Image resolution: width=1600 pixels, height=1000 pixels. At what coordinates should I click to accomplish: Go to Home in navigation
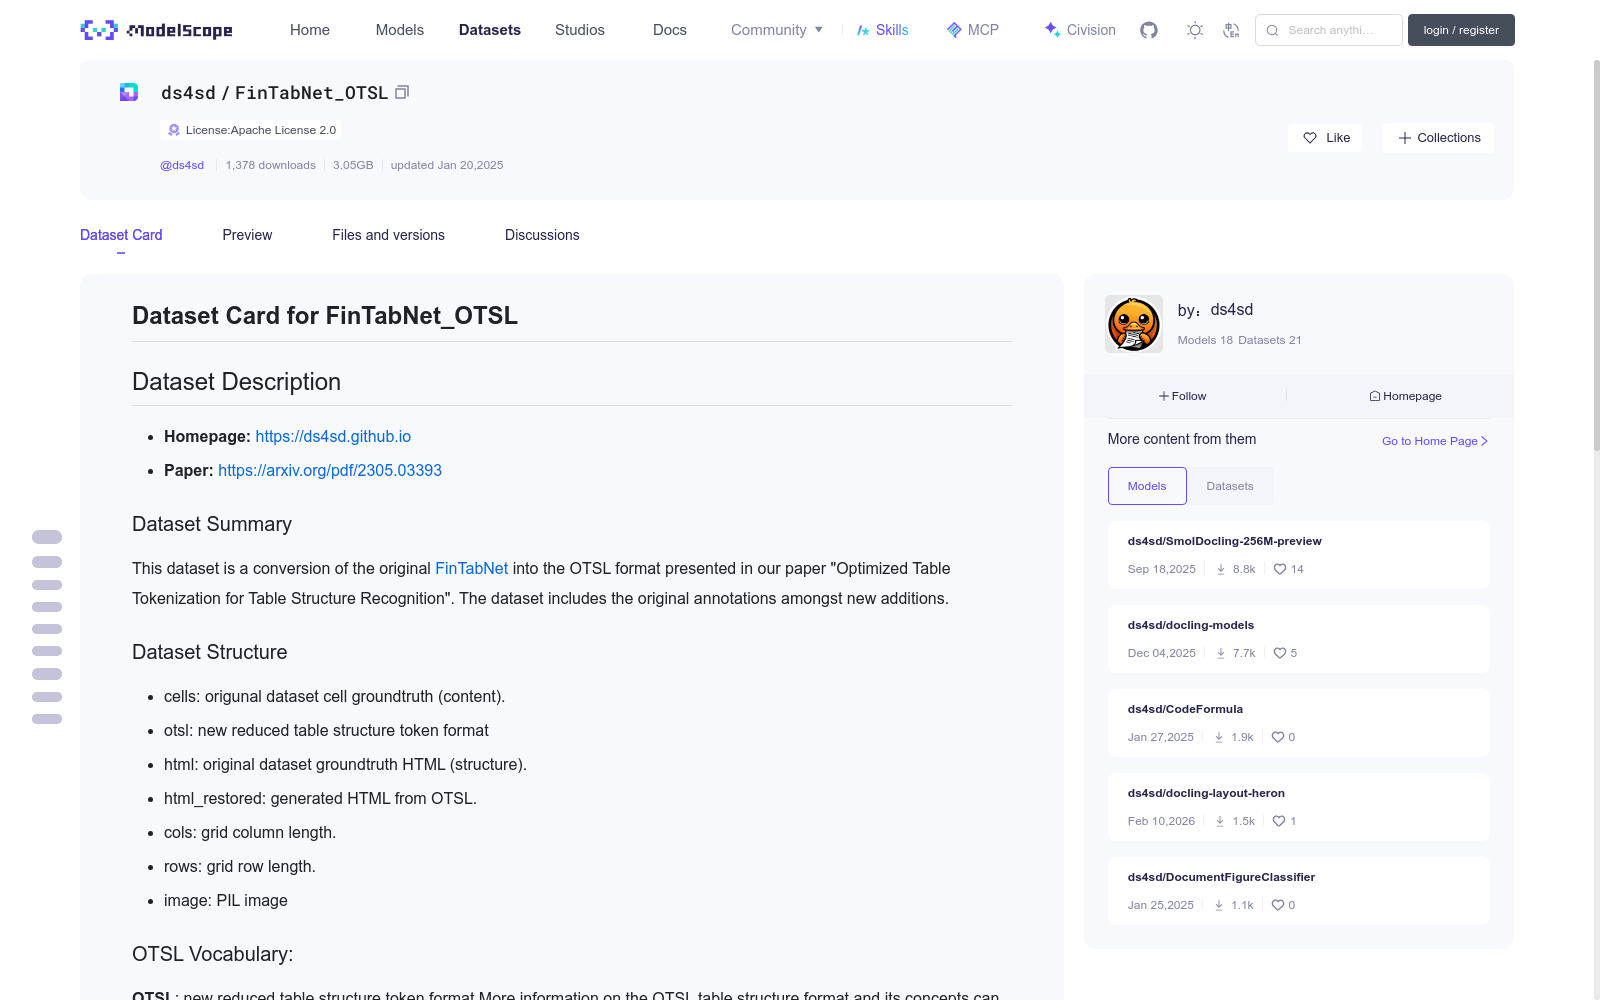(x=310, y=30)
